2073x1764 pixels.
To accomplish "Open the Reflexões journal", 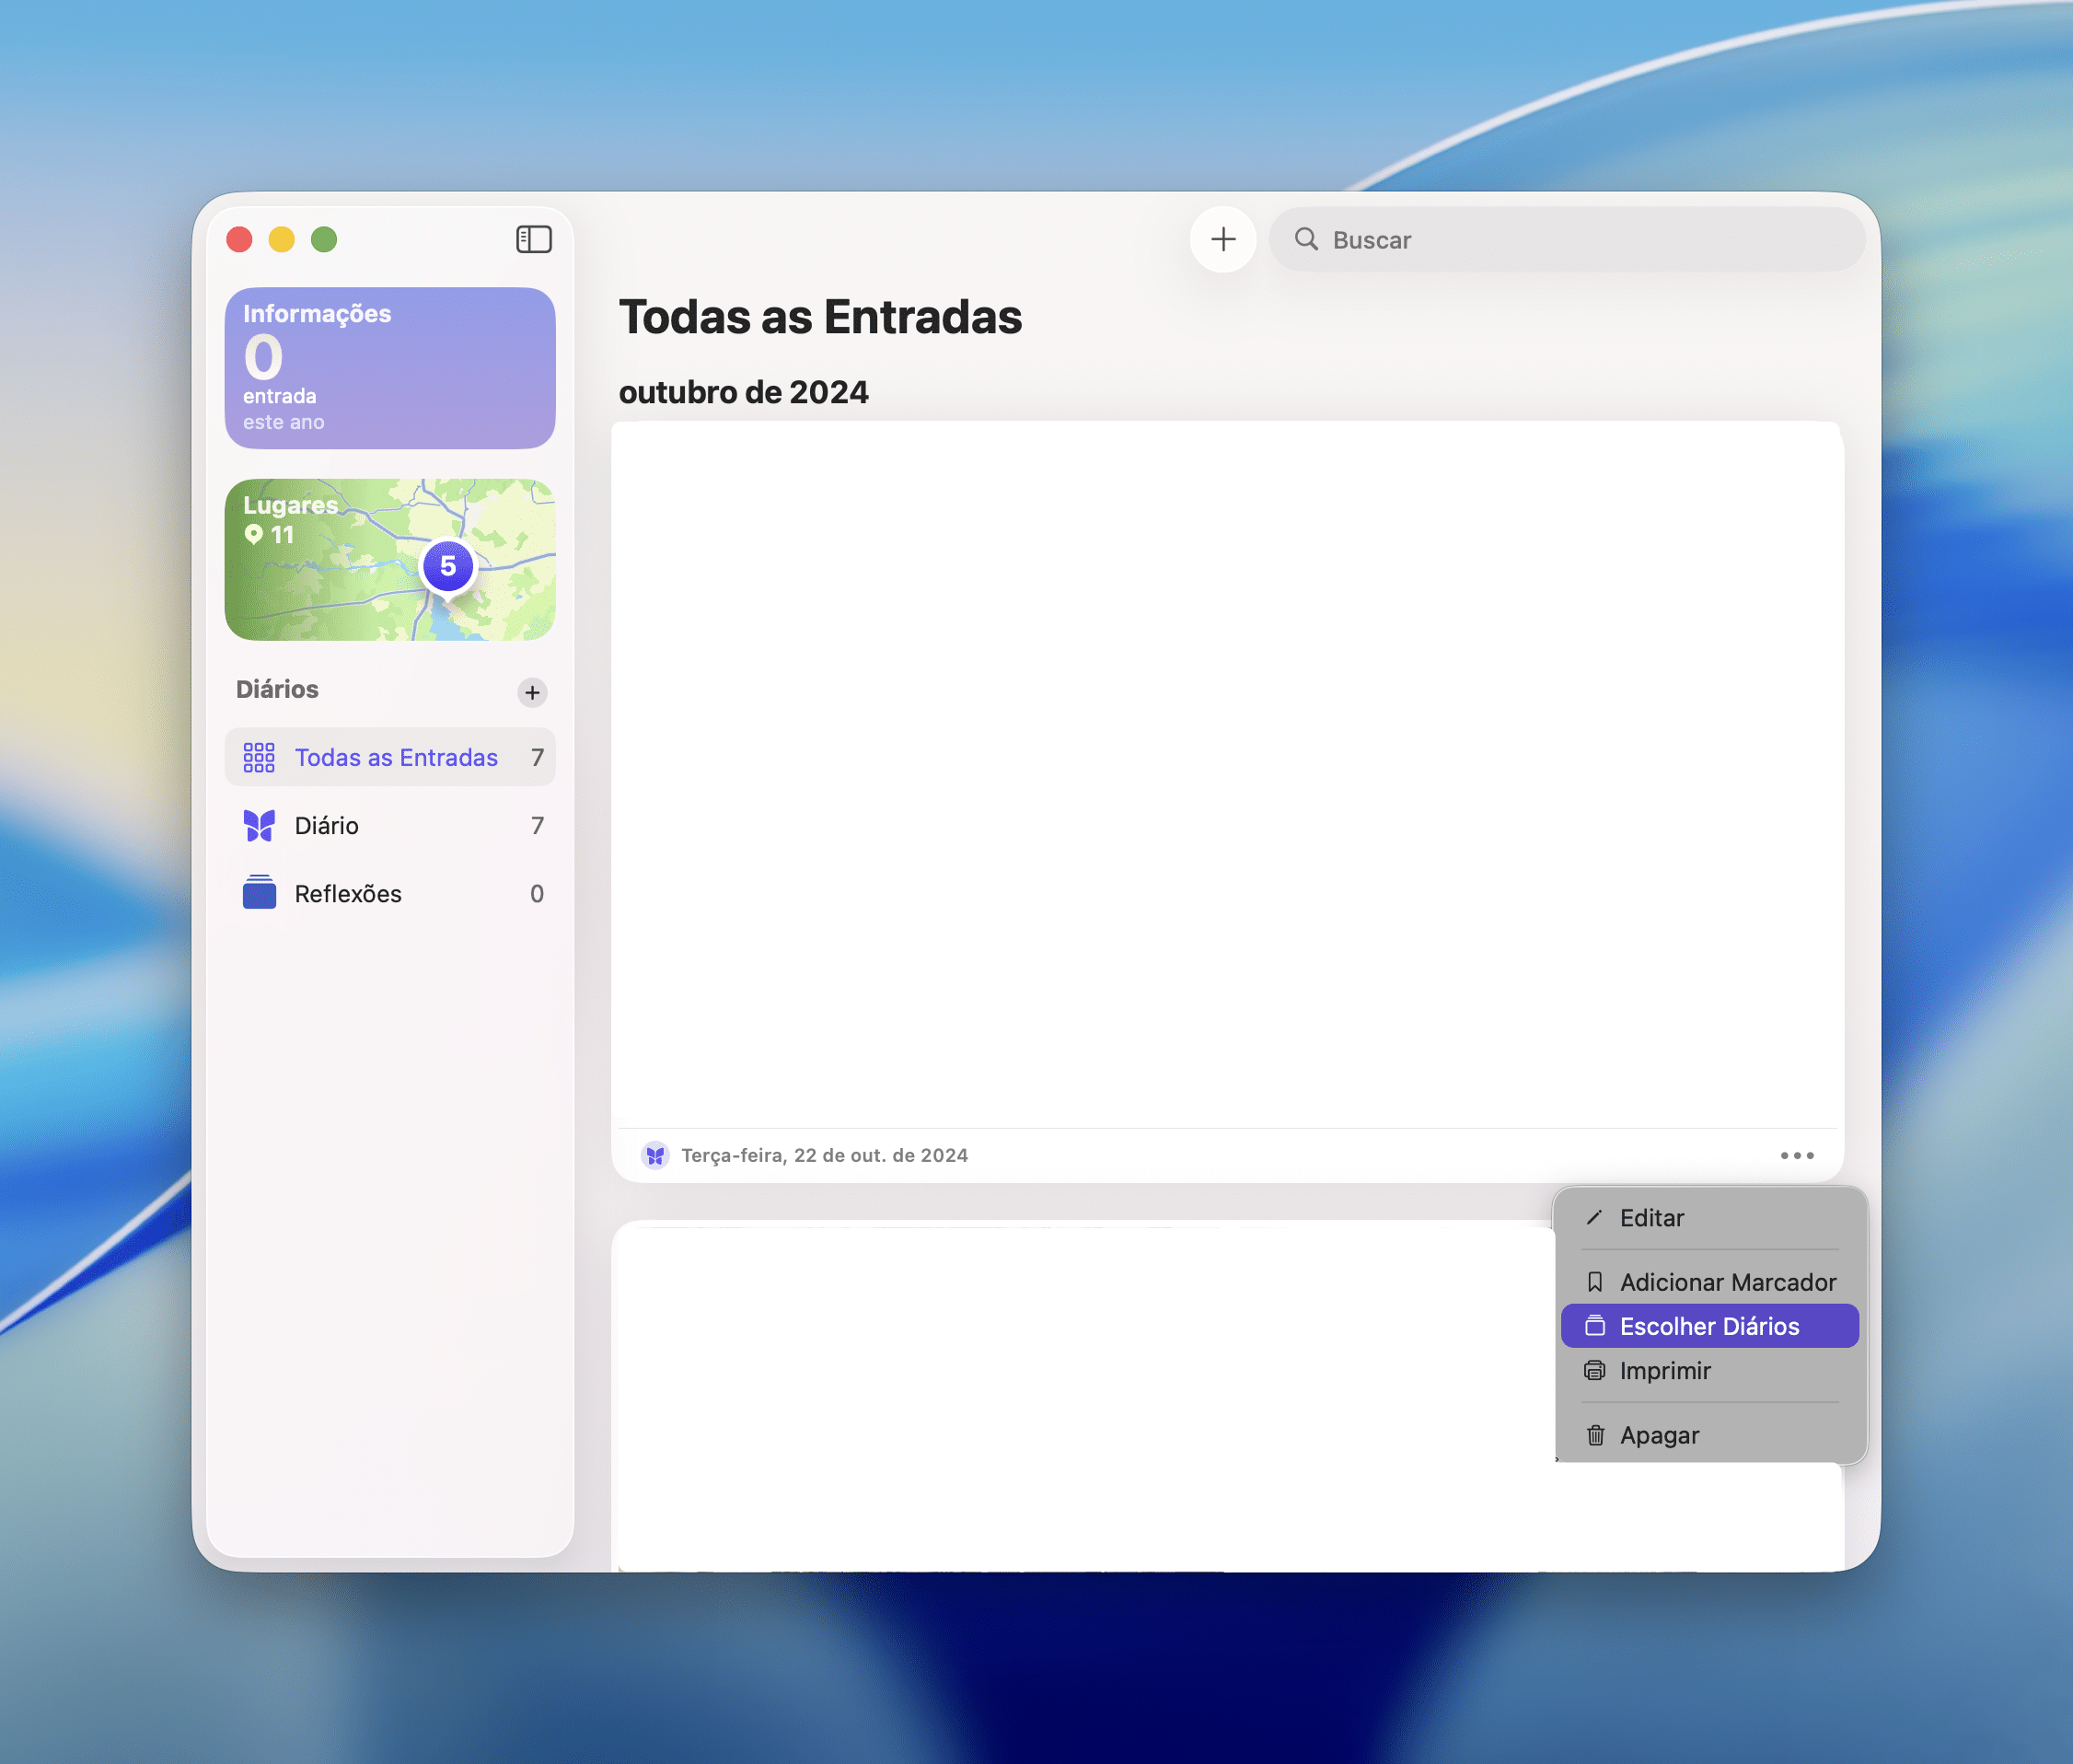I will (x=347, y=893).
